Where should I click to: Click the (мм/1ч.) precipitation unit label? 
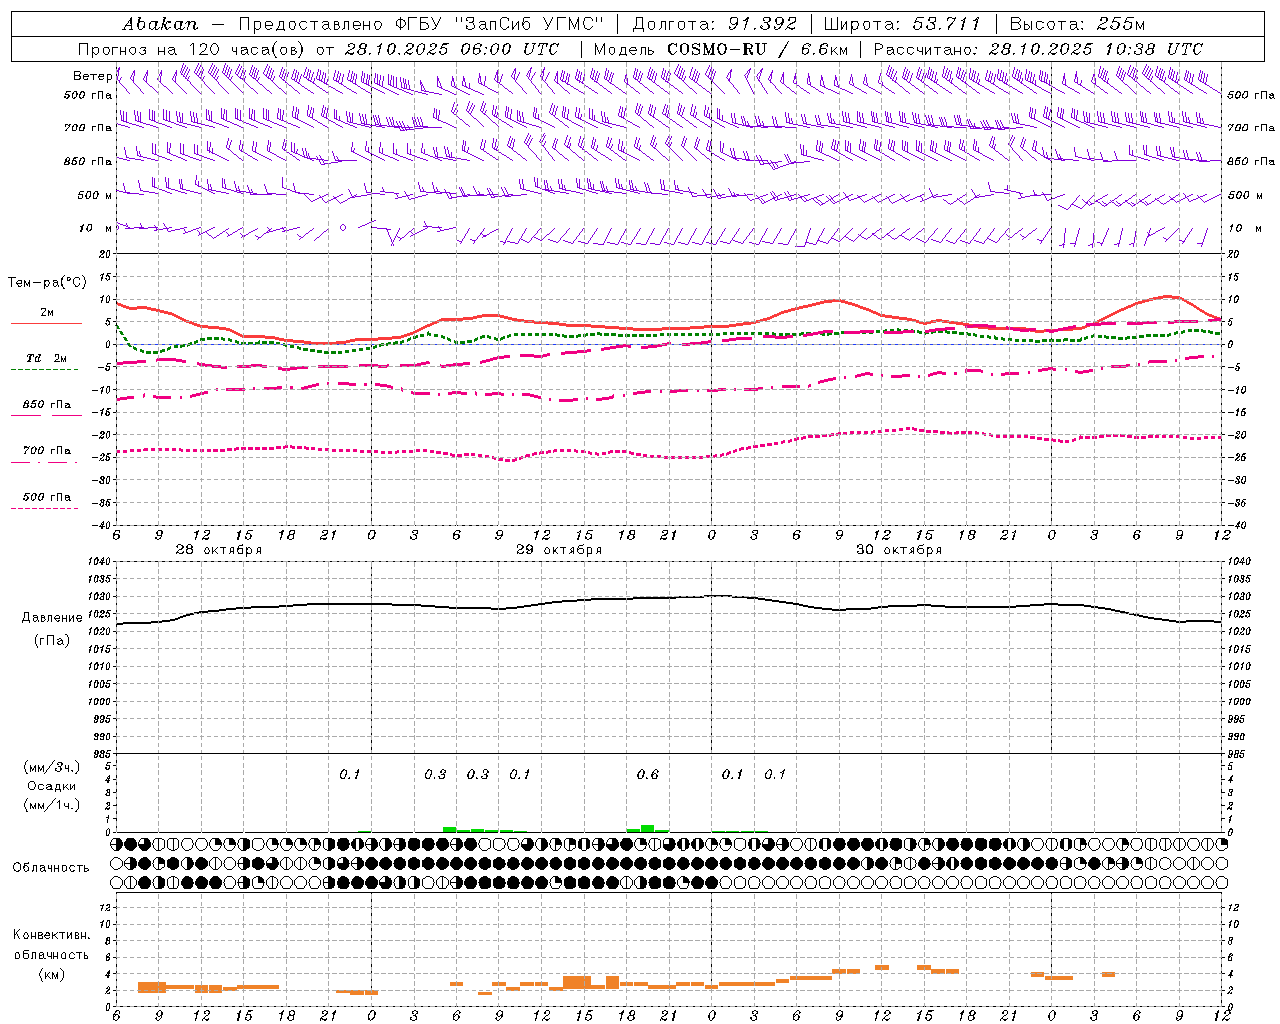52,805
